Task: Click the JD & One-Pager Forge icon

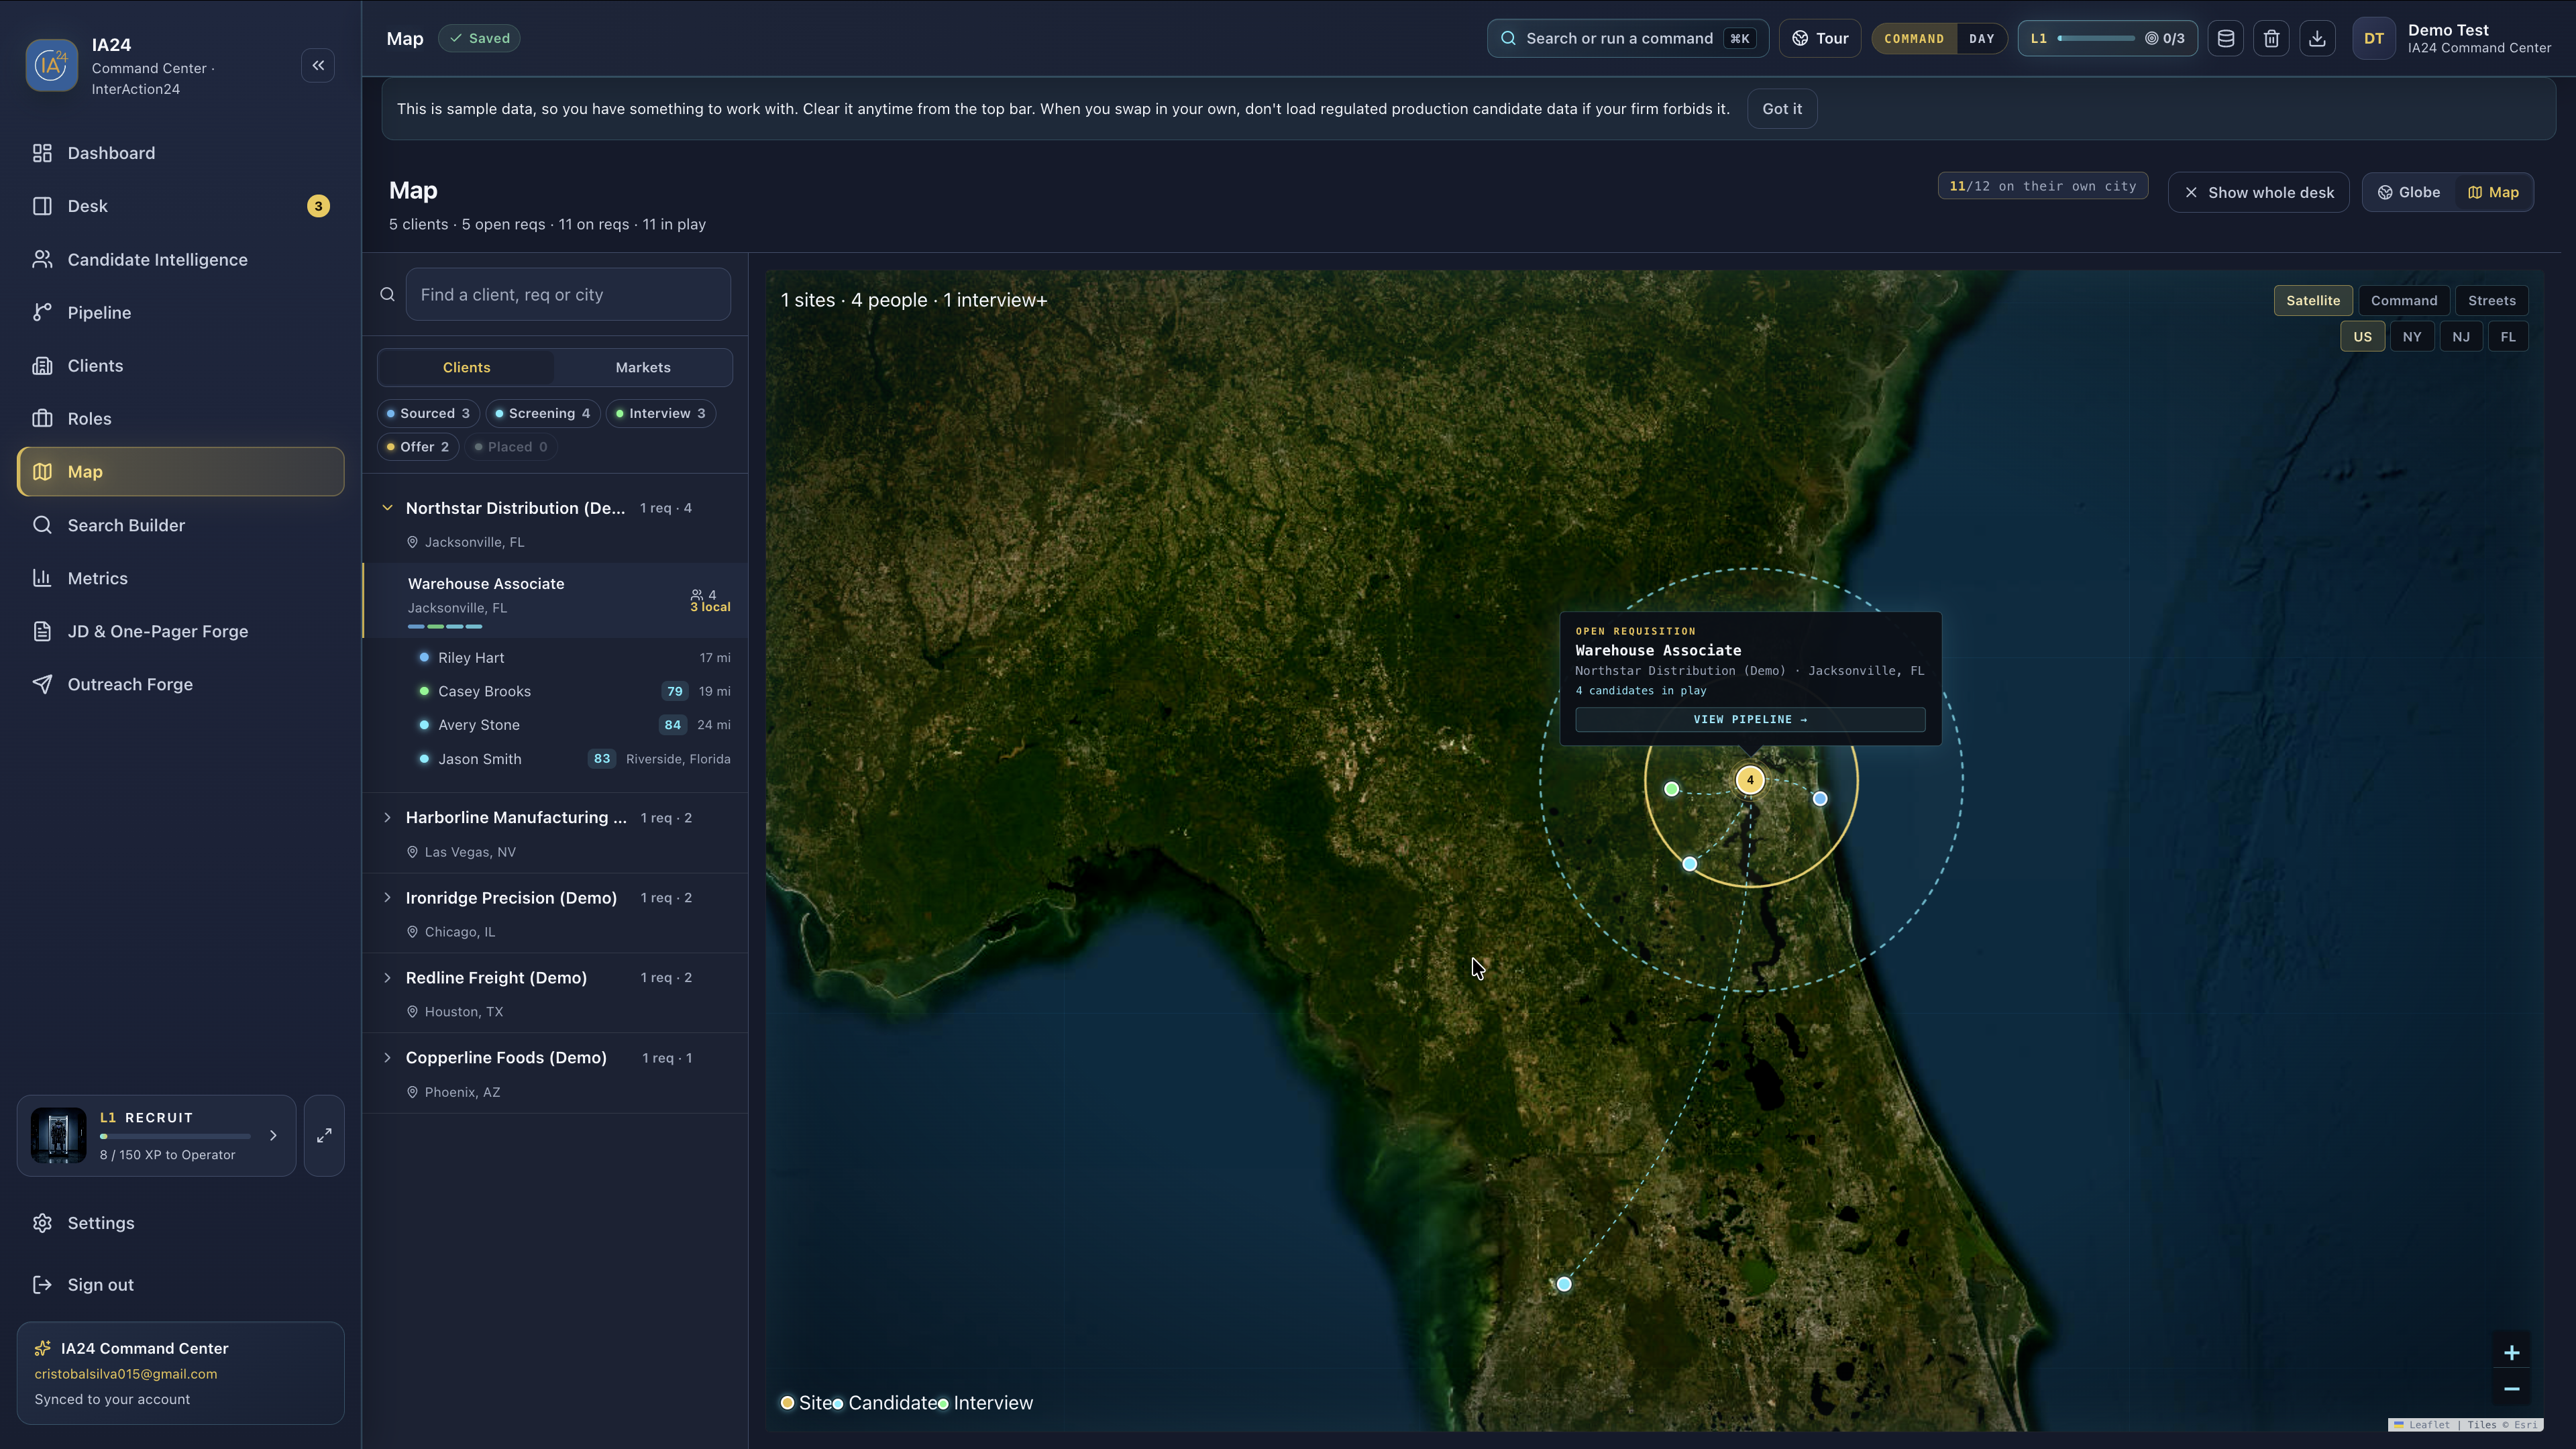Action: click(x=42, y=631)
